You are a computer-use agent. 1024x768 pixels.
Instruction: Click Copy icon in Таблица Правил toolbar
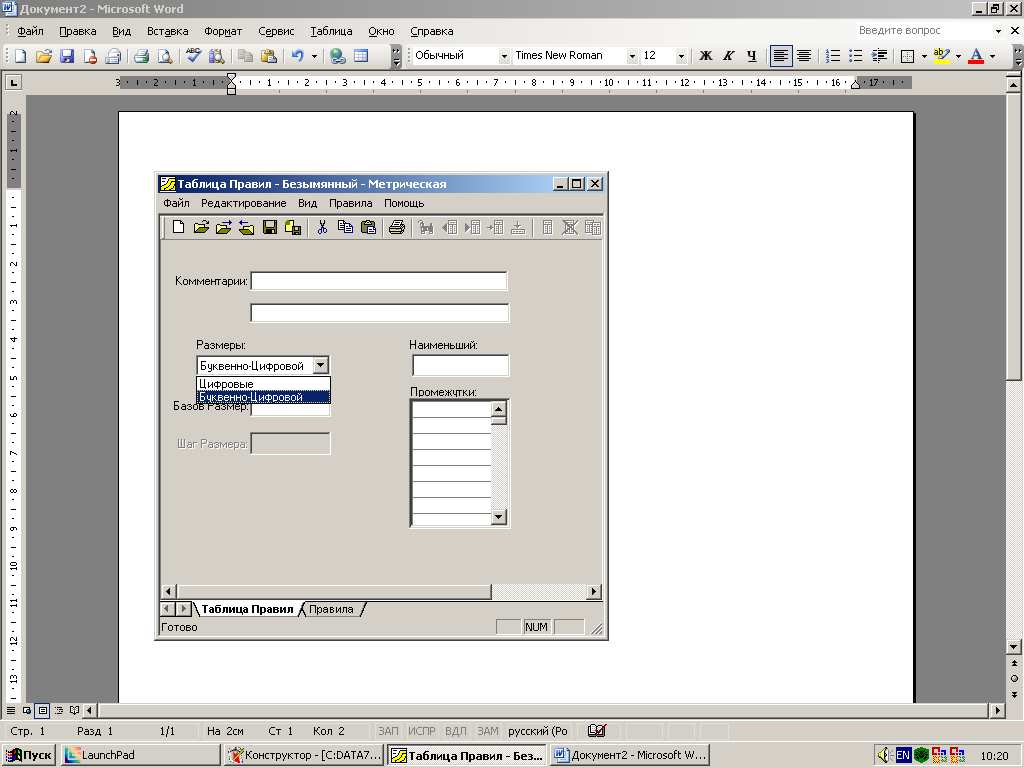(345, 227)
